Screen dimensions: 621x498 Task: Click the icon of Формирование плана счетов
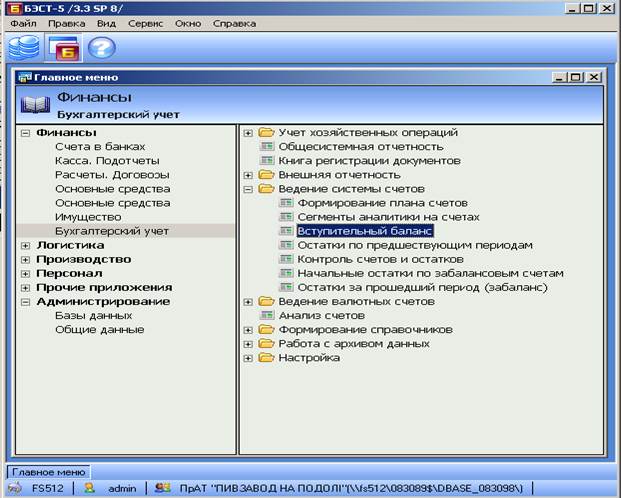point(286,203)
